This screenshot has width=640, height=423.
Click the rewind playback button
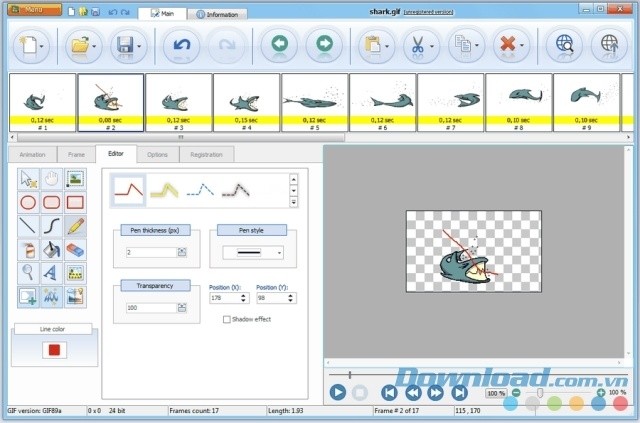(x=413, y=393)
